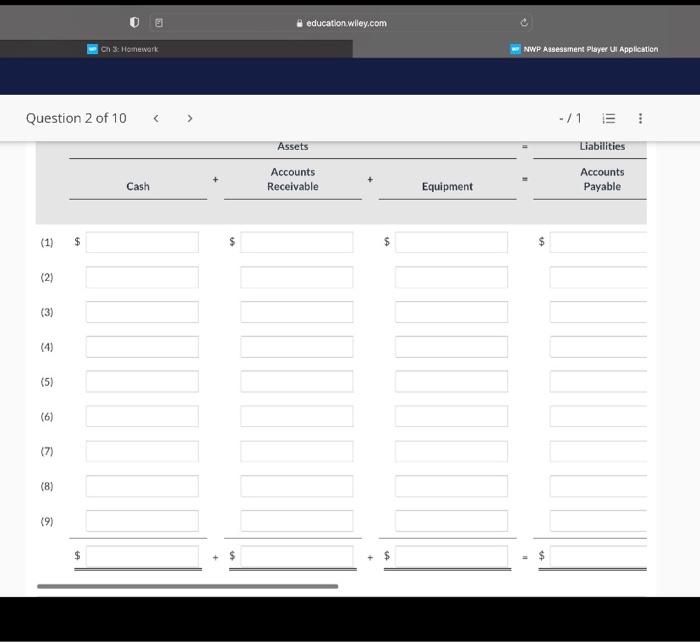700x642 pixels.
Task: Click the Cash field for row (5)
Action: 142,382
